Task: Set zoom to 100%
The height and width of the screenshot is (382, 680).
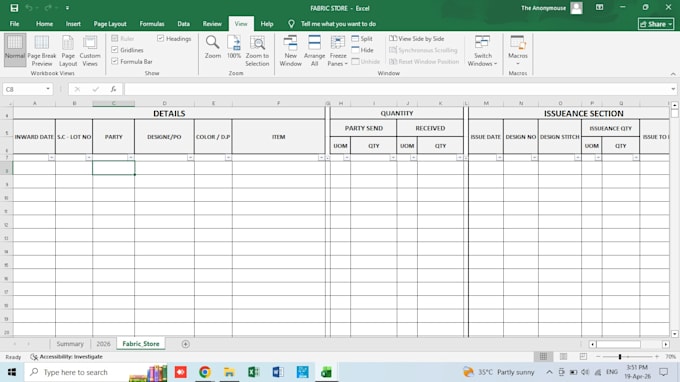Action: tap(234, 47)
